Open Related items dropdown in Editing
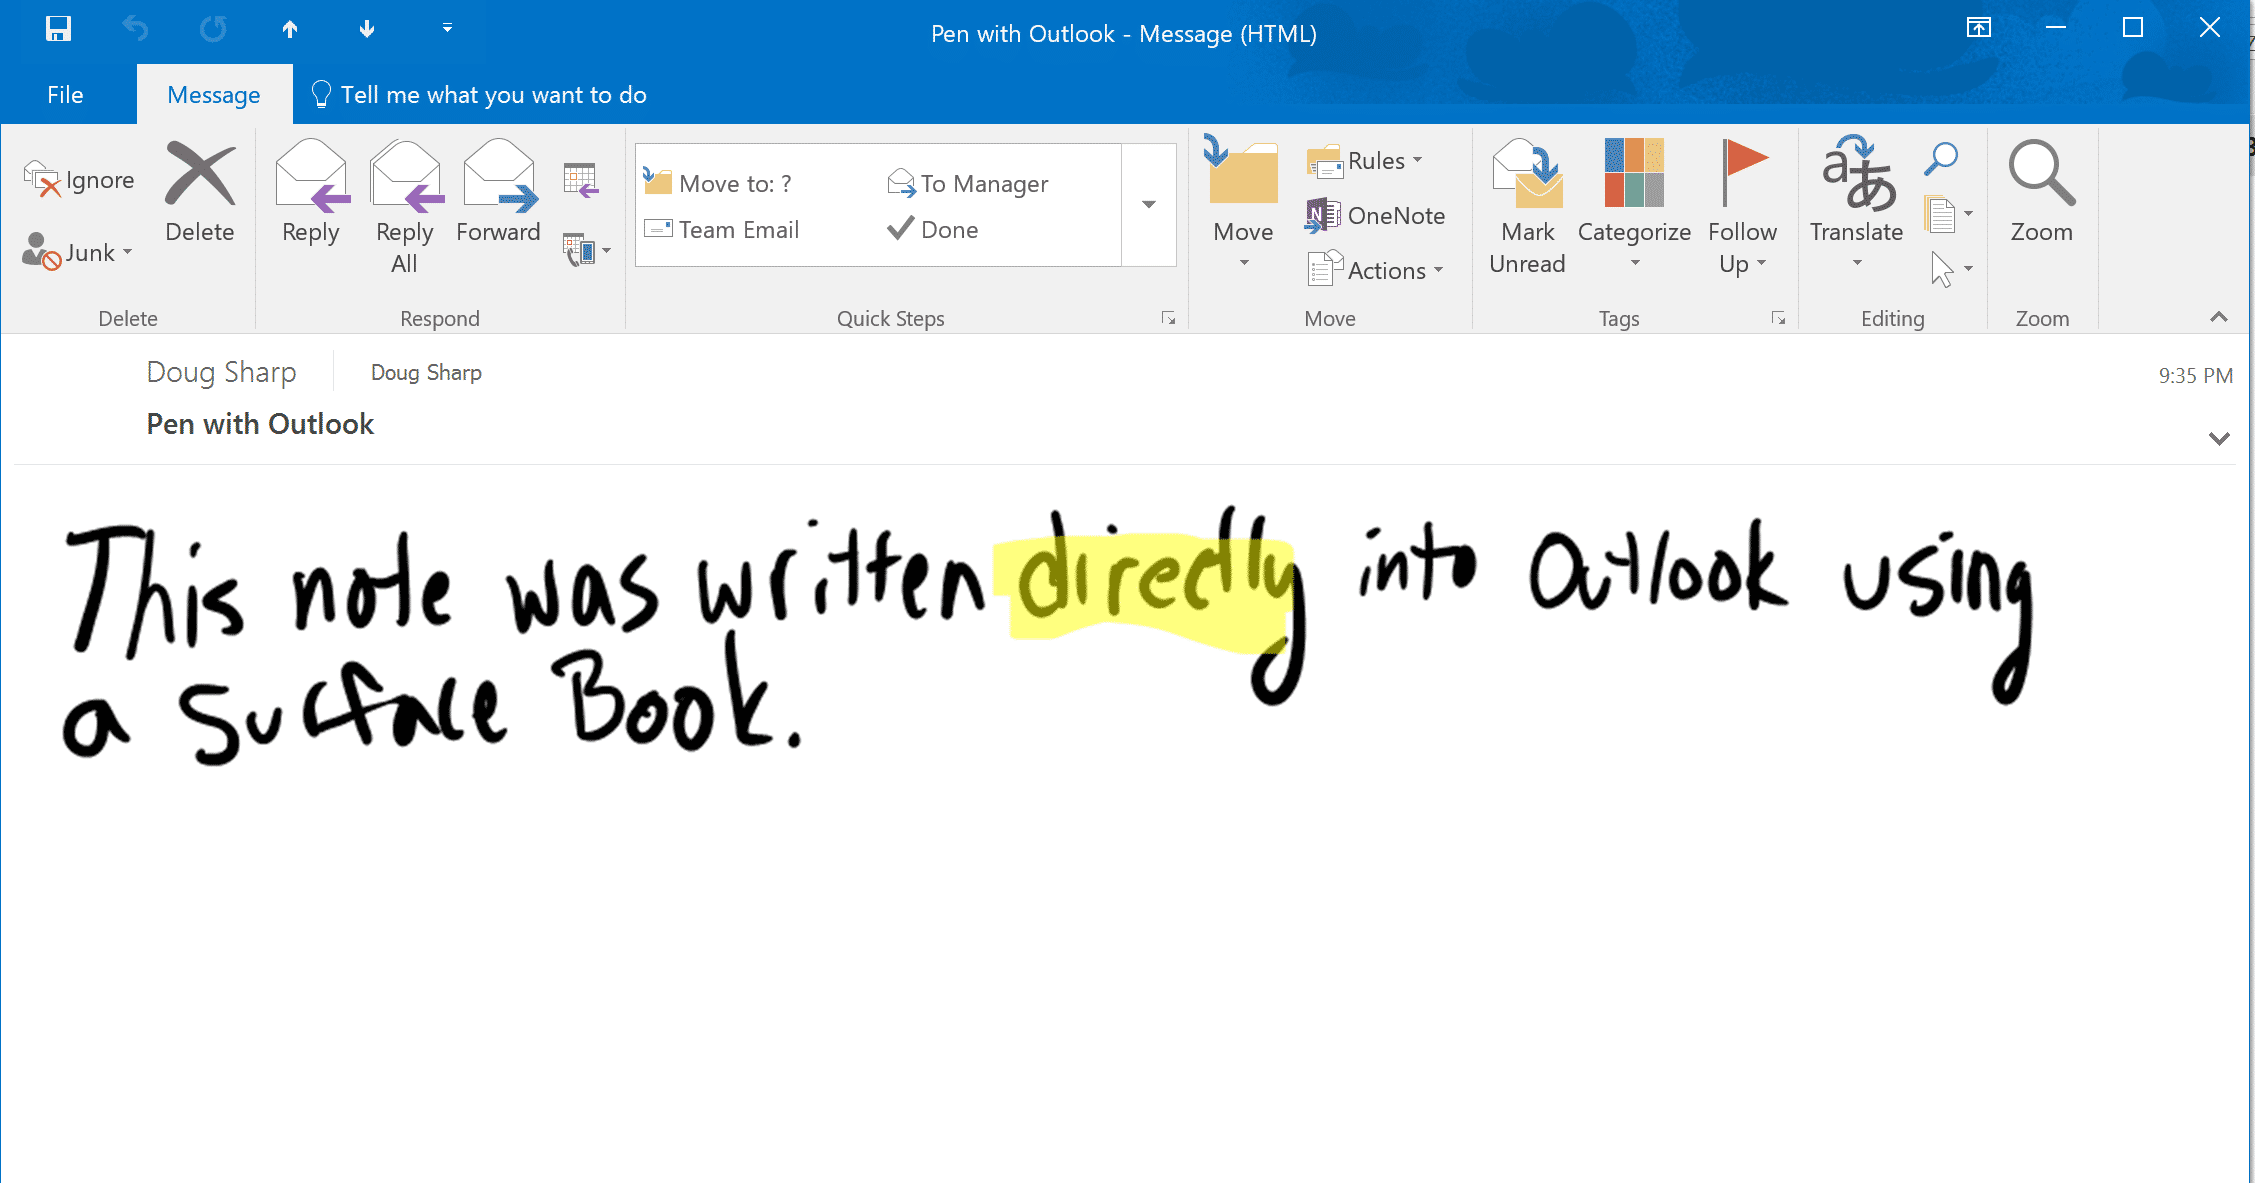The width and height of the screenshot is (2255, 1183). click(1947, 214)
